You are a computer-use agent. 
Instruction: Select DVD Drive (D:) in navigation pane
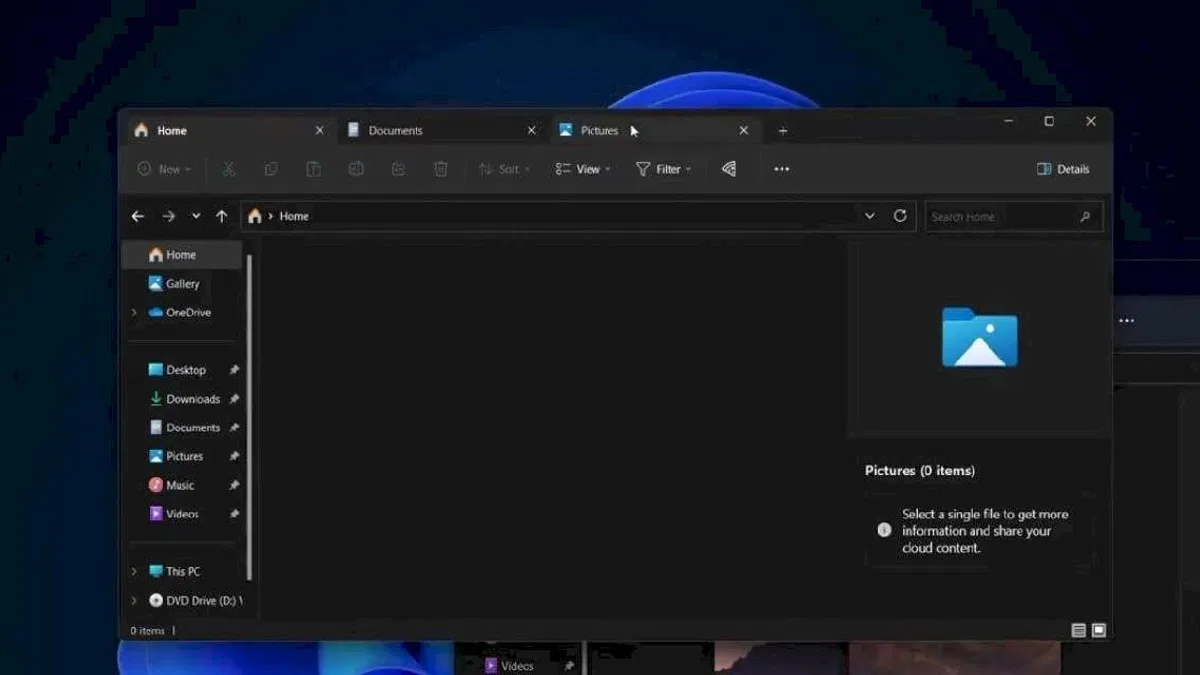click(195, 600)
